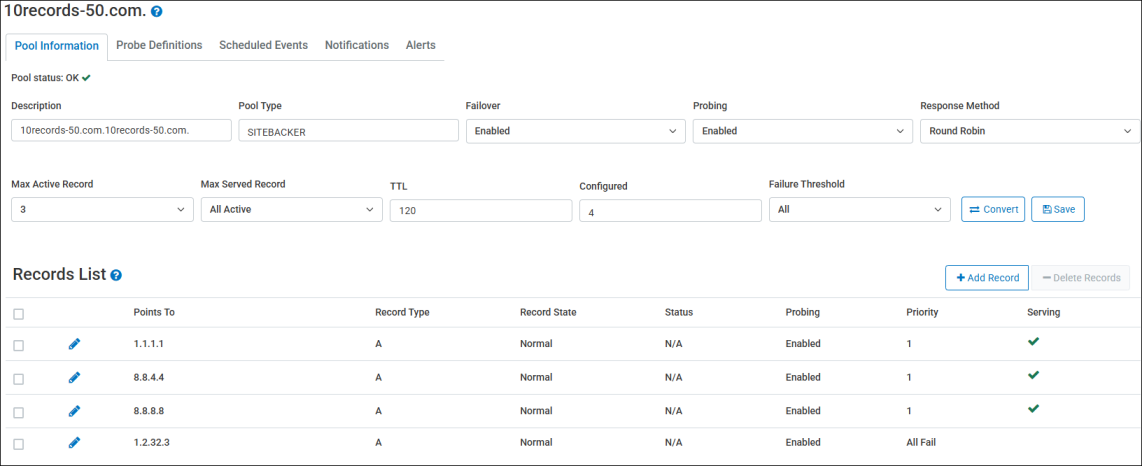Click into the TTL input field

pos(480,211)
